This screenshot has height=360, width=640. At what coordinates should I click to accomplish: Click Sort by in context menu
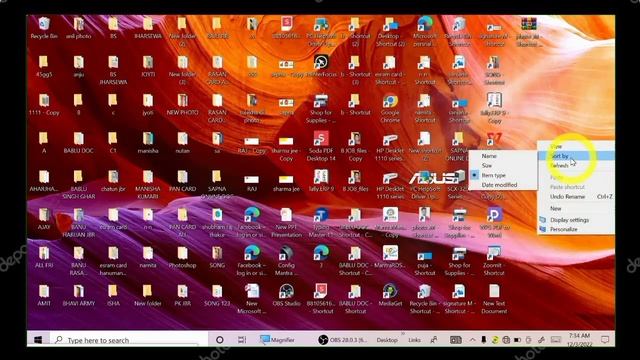[x=576, y=156]
